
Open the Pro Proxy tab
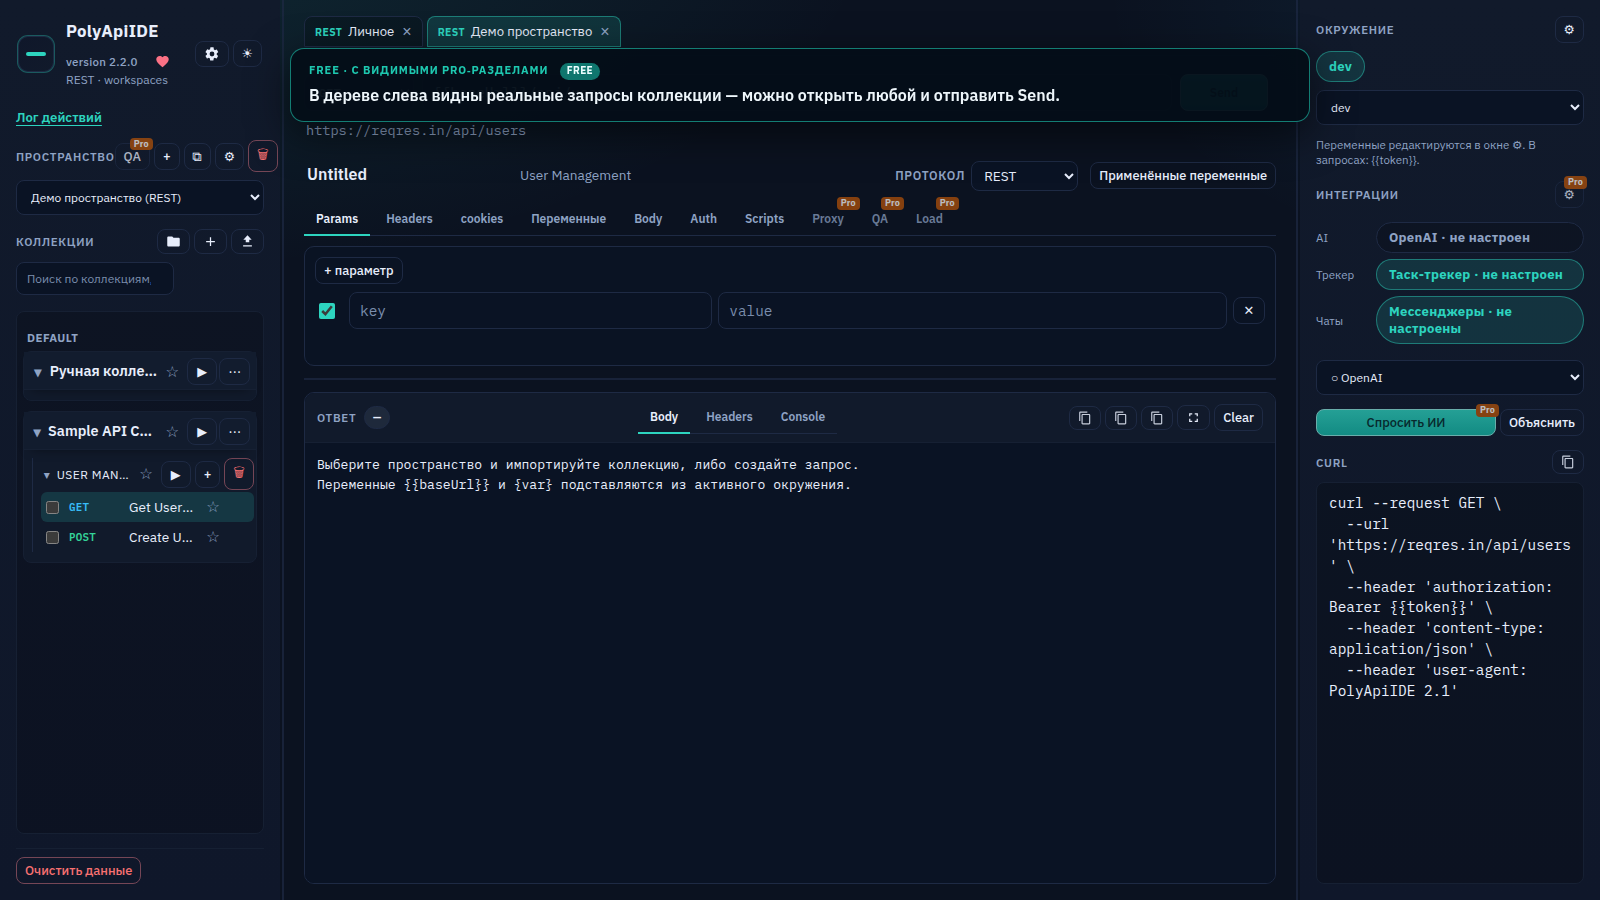(828, 219)
